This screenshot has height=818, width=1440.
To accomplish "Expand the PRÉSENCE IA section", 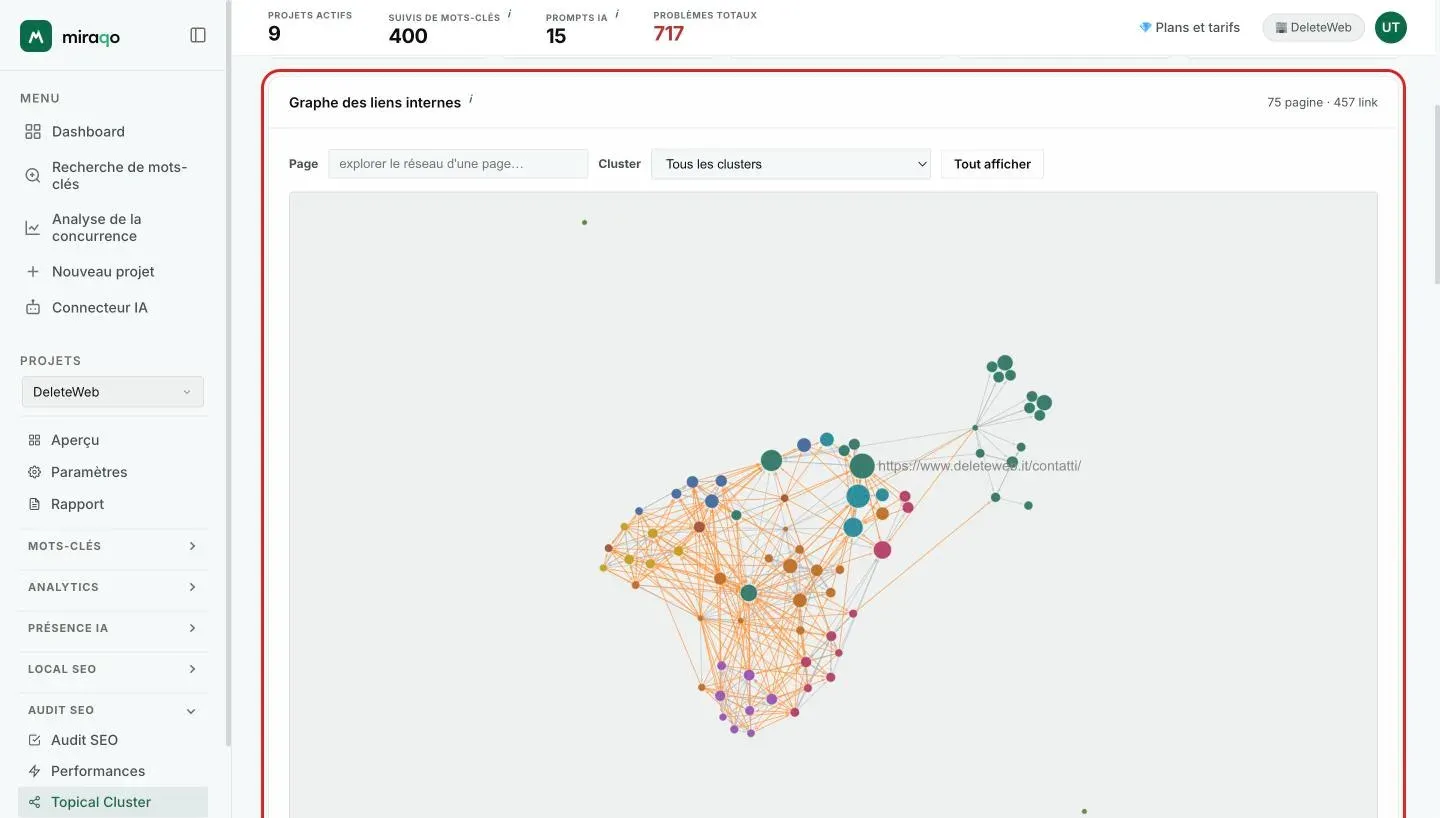I will 113,628.
